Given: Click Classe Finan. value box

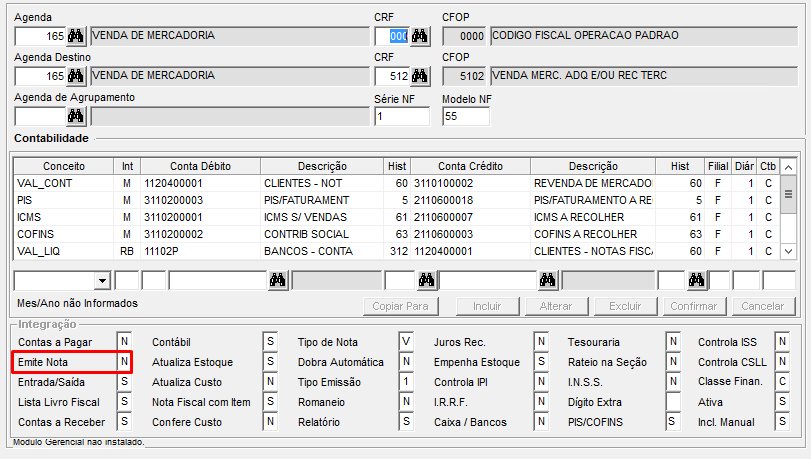Looking at the screenshot, I should (782, 381).
